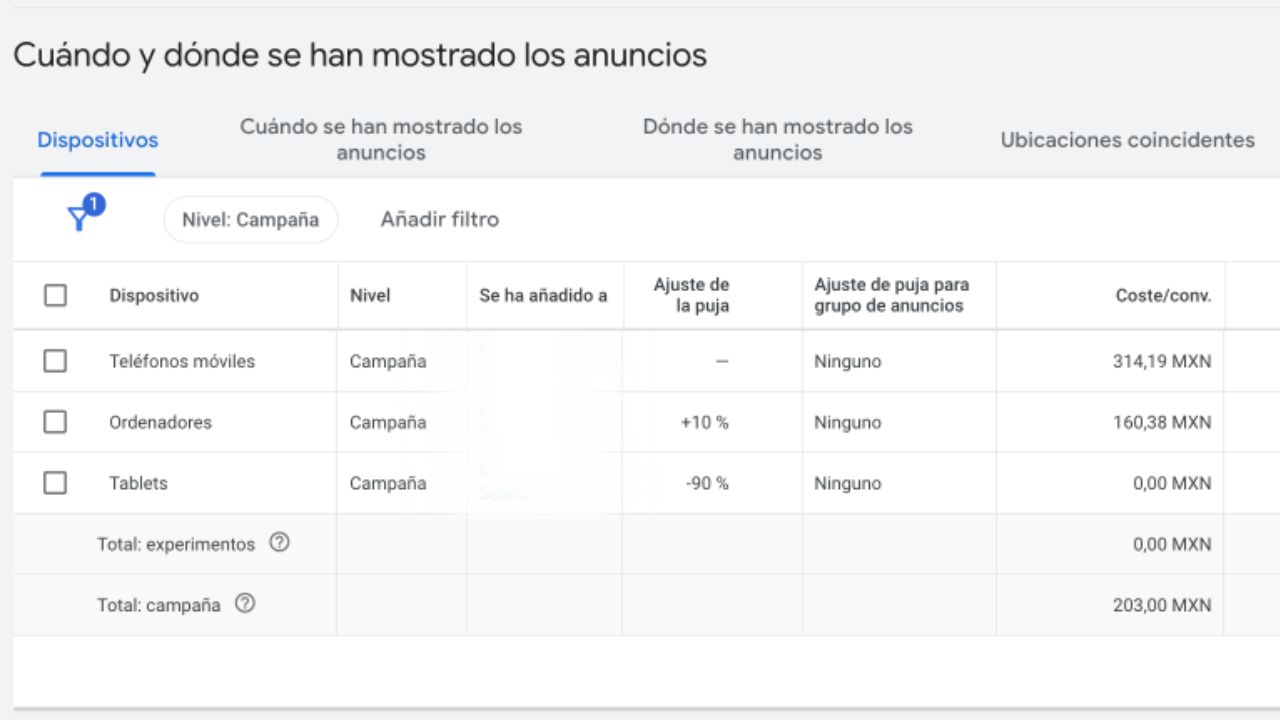1280x720 pixels.
Task: Click the Nivel column header
Action: [x=370, y=296]
